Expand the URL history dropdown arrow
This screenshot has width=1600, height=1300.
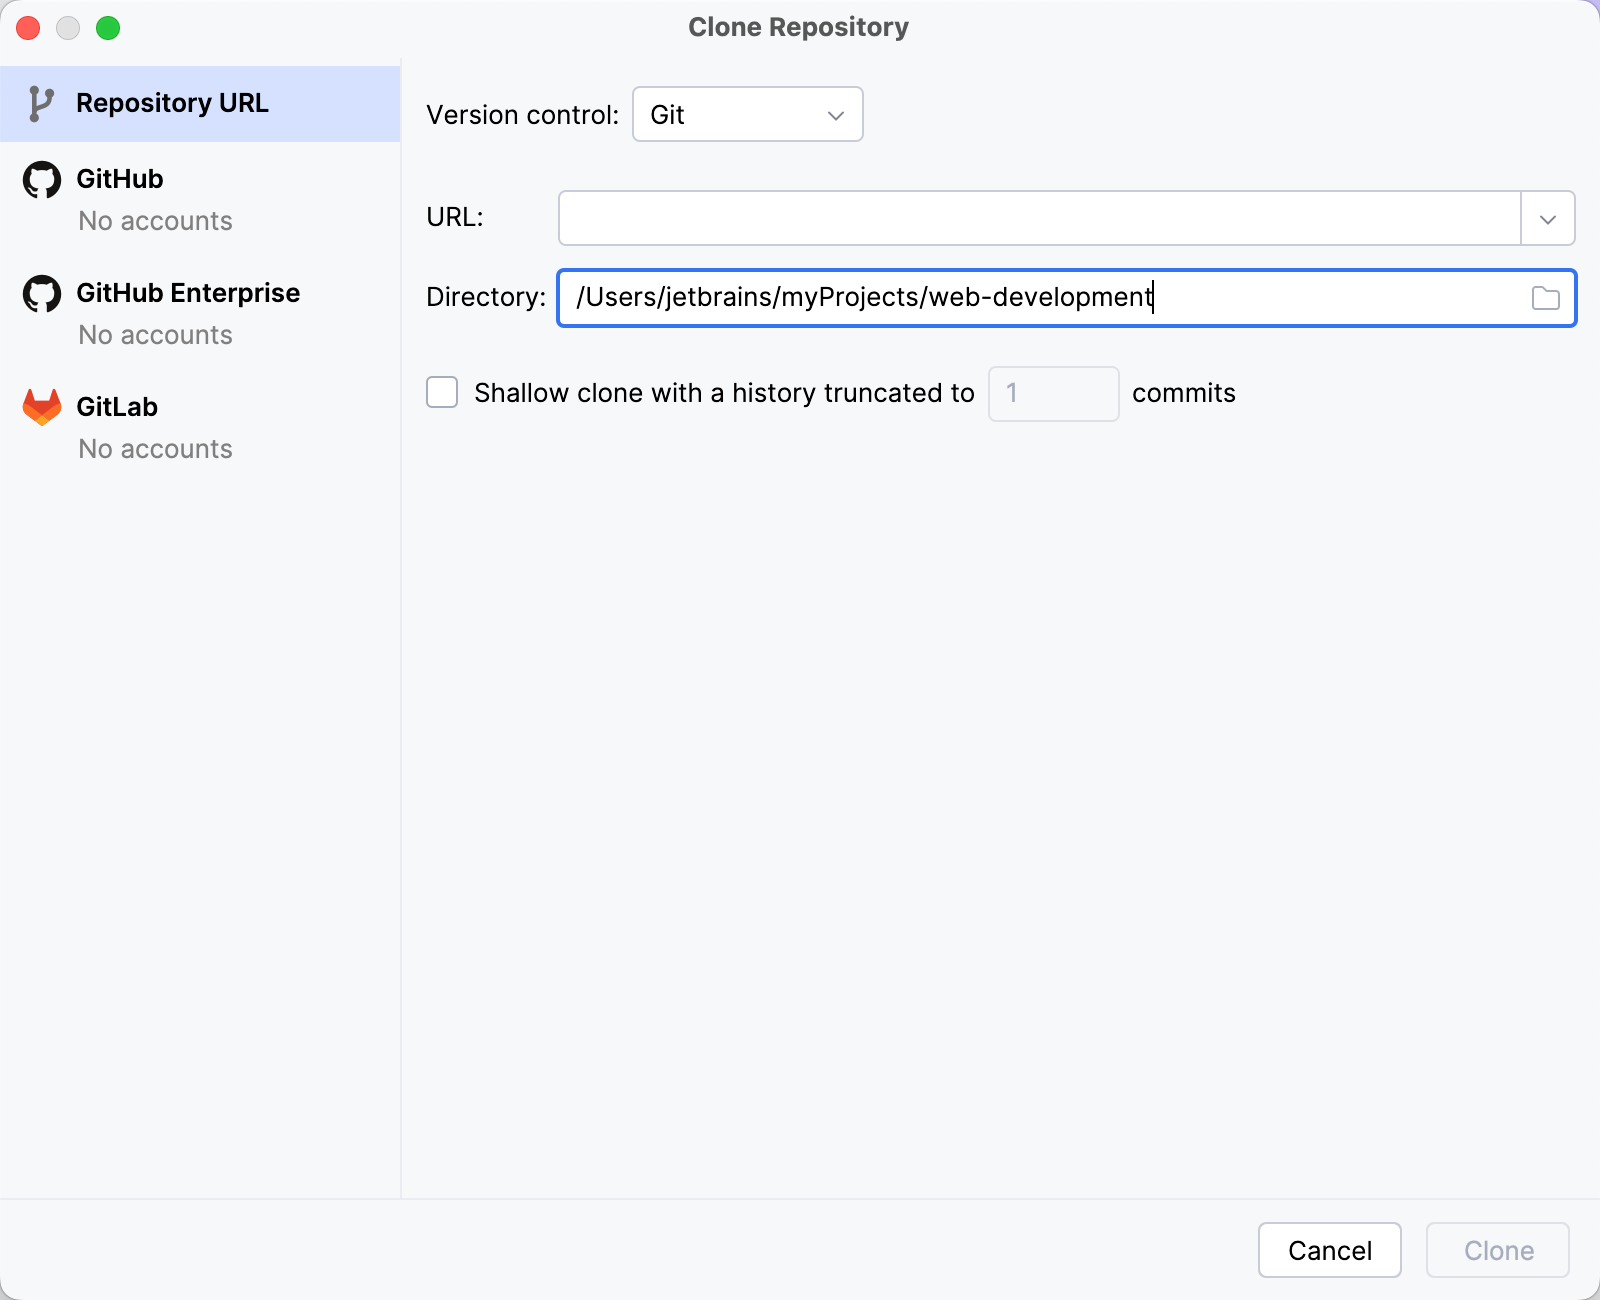[x=1547, y=219]
